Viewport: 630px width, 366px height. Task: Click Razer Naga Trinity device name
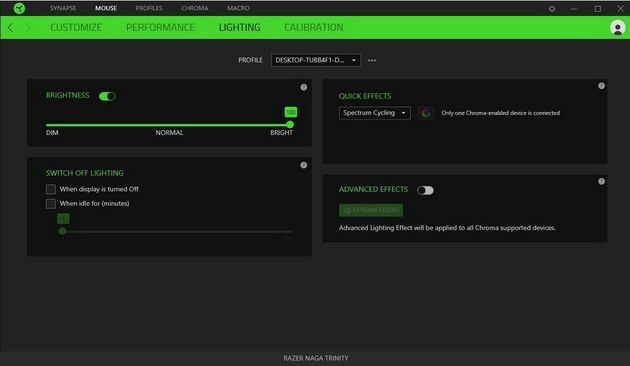pos(316,358)
